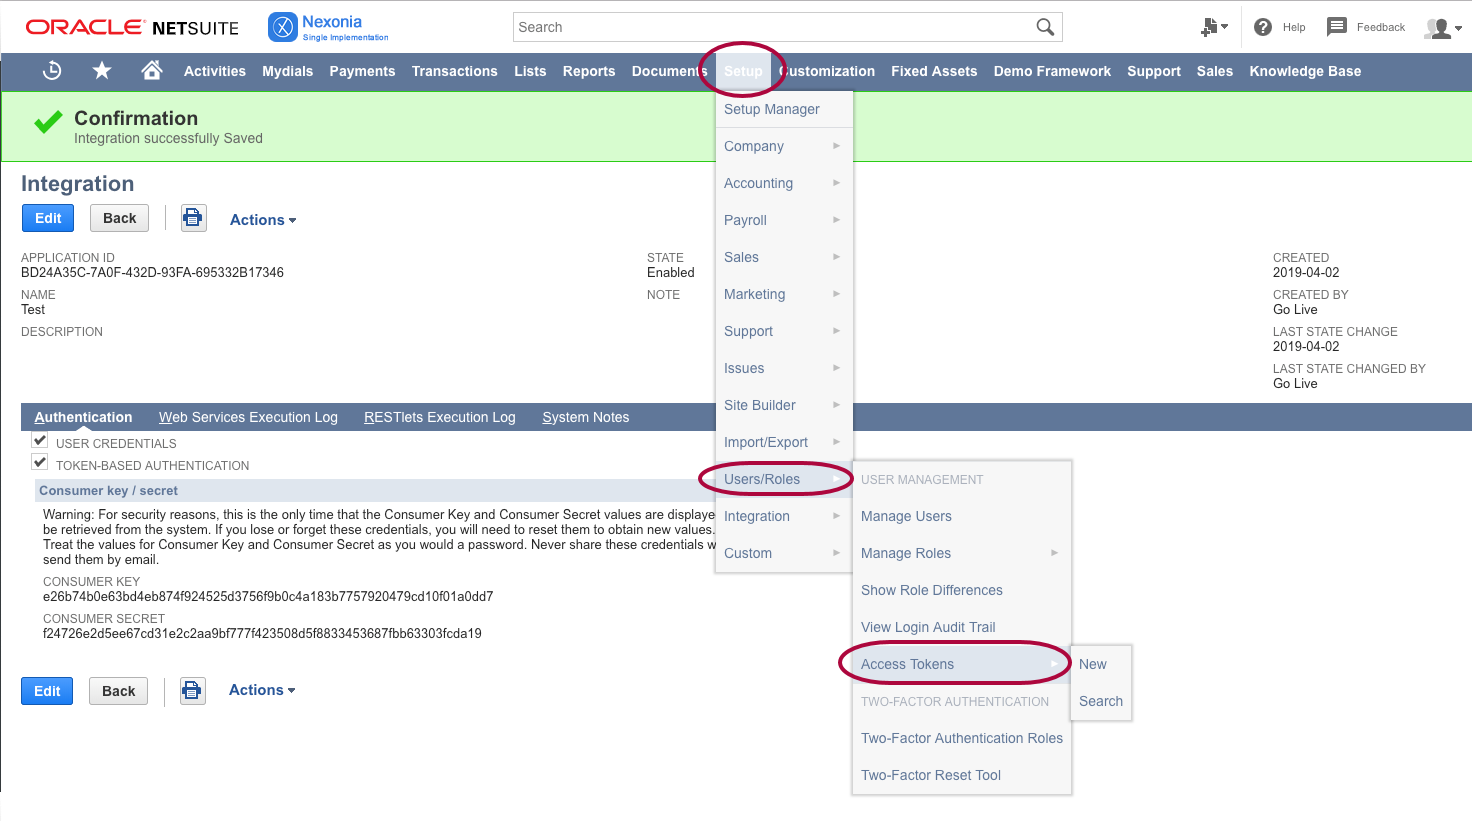This screenshot has width=1472, height=821.
Task: Click the top blue Edit button
Action: point(48,218)
